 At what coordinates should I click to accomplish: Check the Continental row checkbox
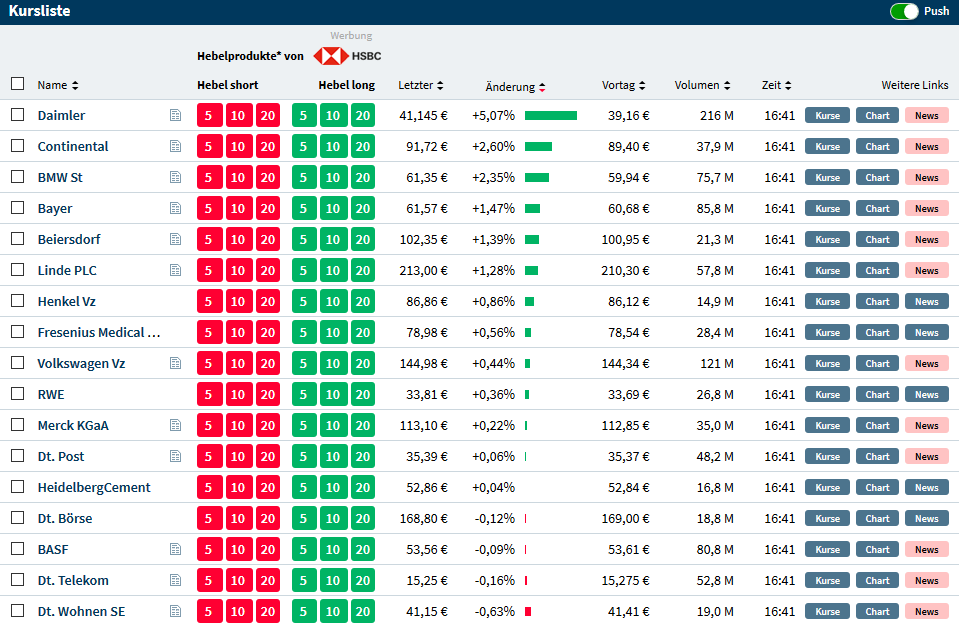click(x=18, y=146)
